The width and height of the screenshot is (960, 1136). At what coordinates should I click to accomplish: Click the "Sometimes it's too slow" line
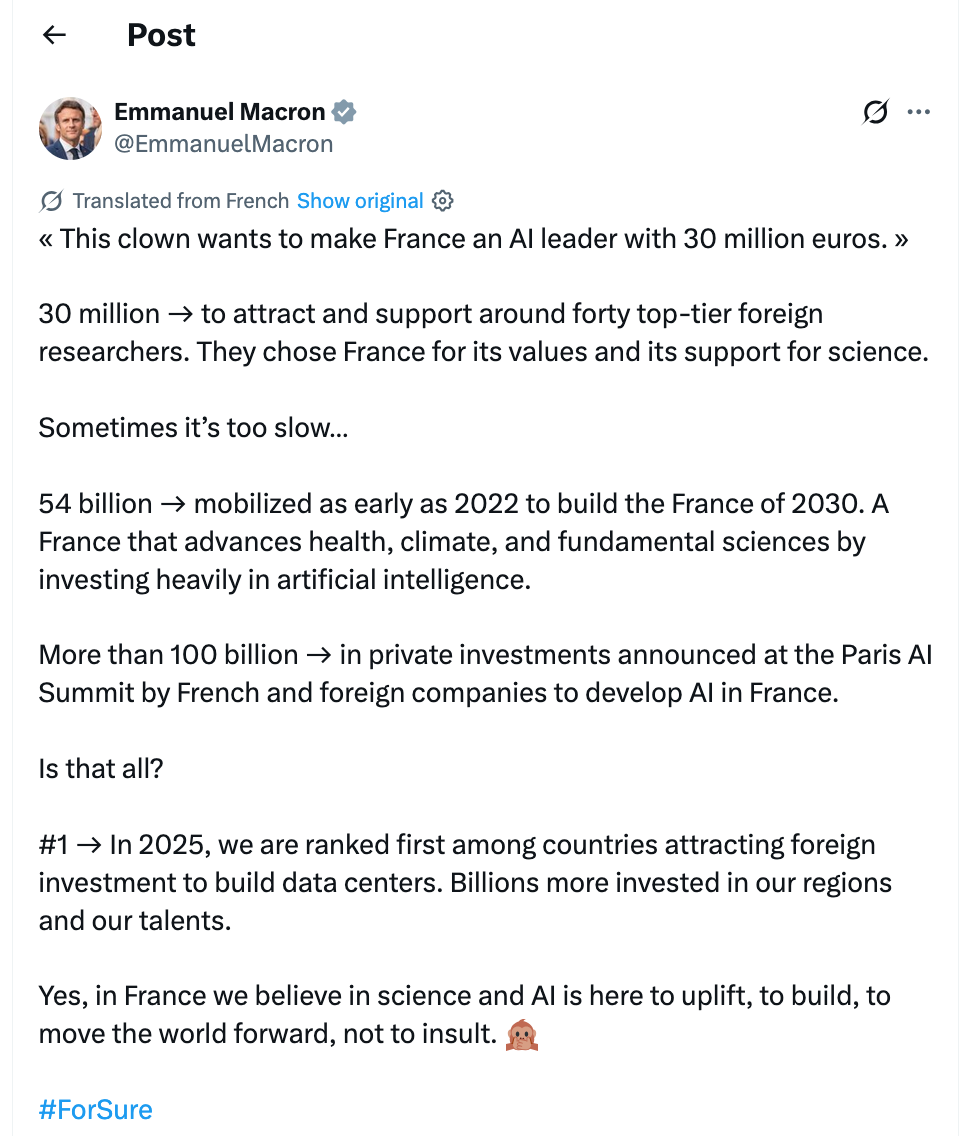193,428
